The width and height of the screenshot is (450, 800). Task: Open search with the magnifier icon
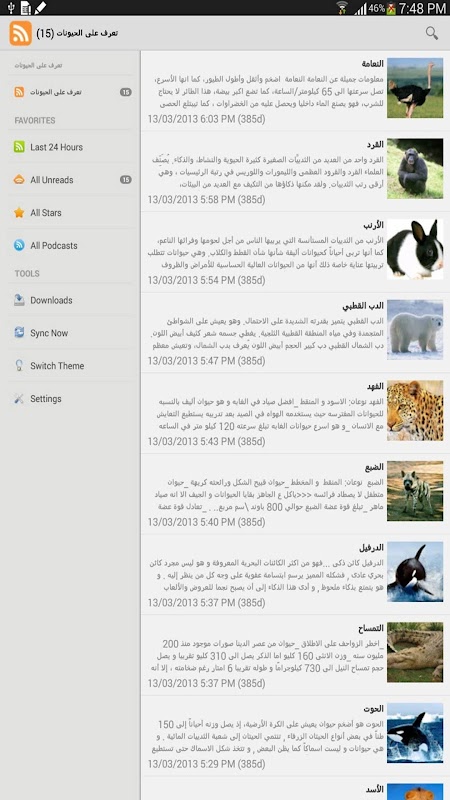click(x=432, y=34)
